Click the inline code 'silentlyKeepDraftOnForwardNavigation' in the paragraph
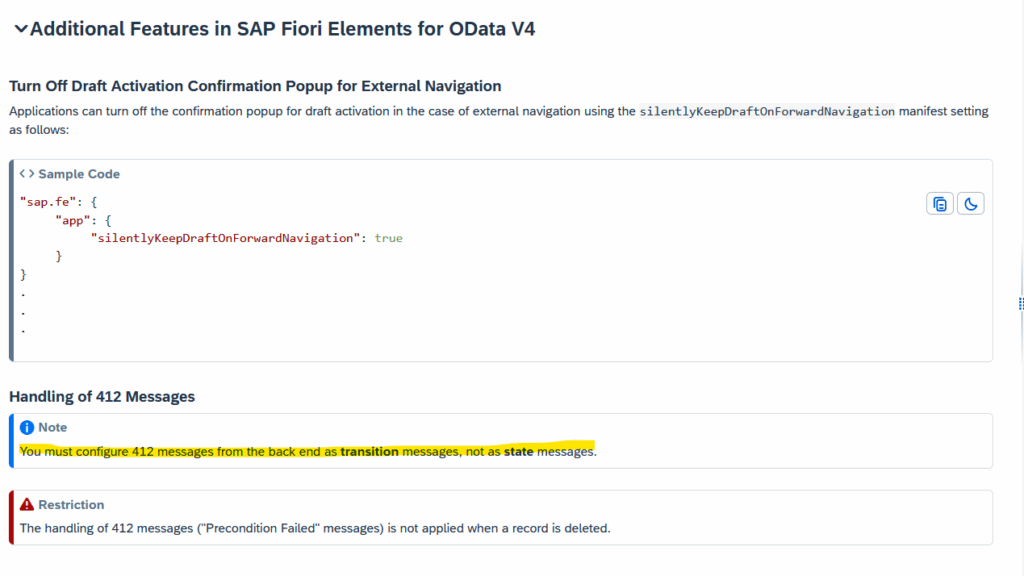 [767, 111]
